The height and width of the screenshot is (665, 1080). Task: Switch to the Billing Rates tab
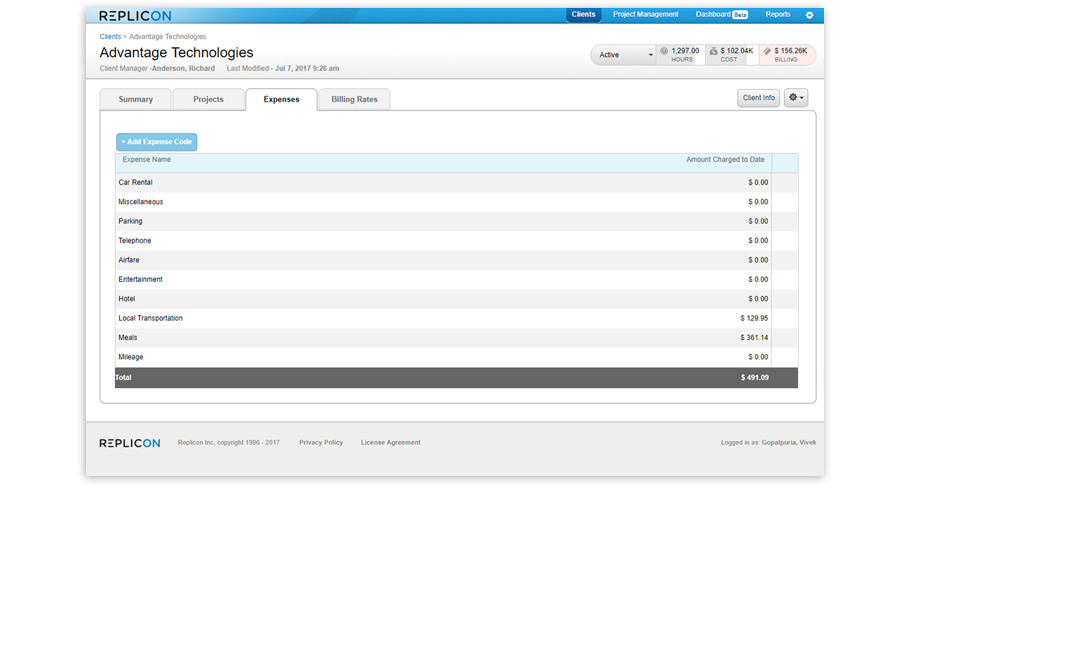(x=354, y=99)
